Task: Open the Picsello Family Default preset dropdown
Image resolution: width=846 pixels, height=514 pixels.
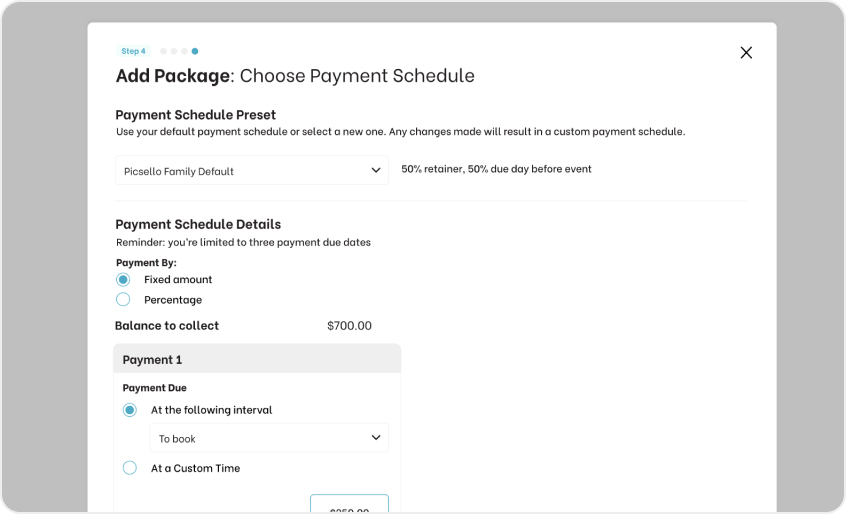Action: pos(251,171)
